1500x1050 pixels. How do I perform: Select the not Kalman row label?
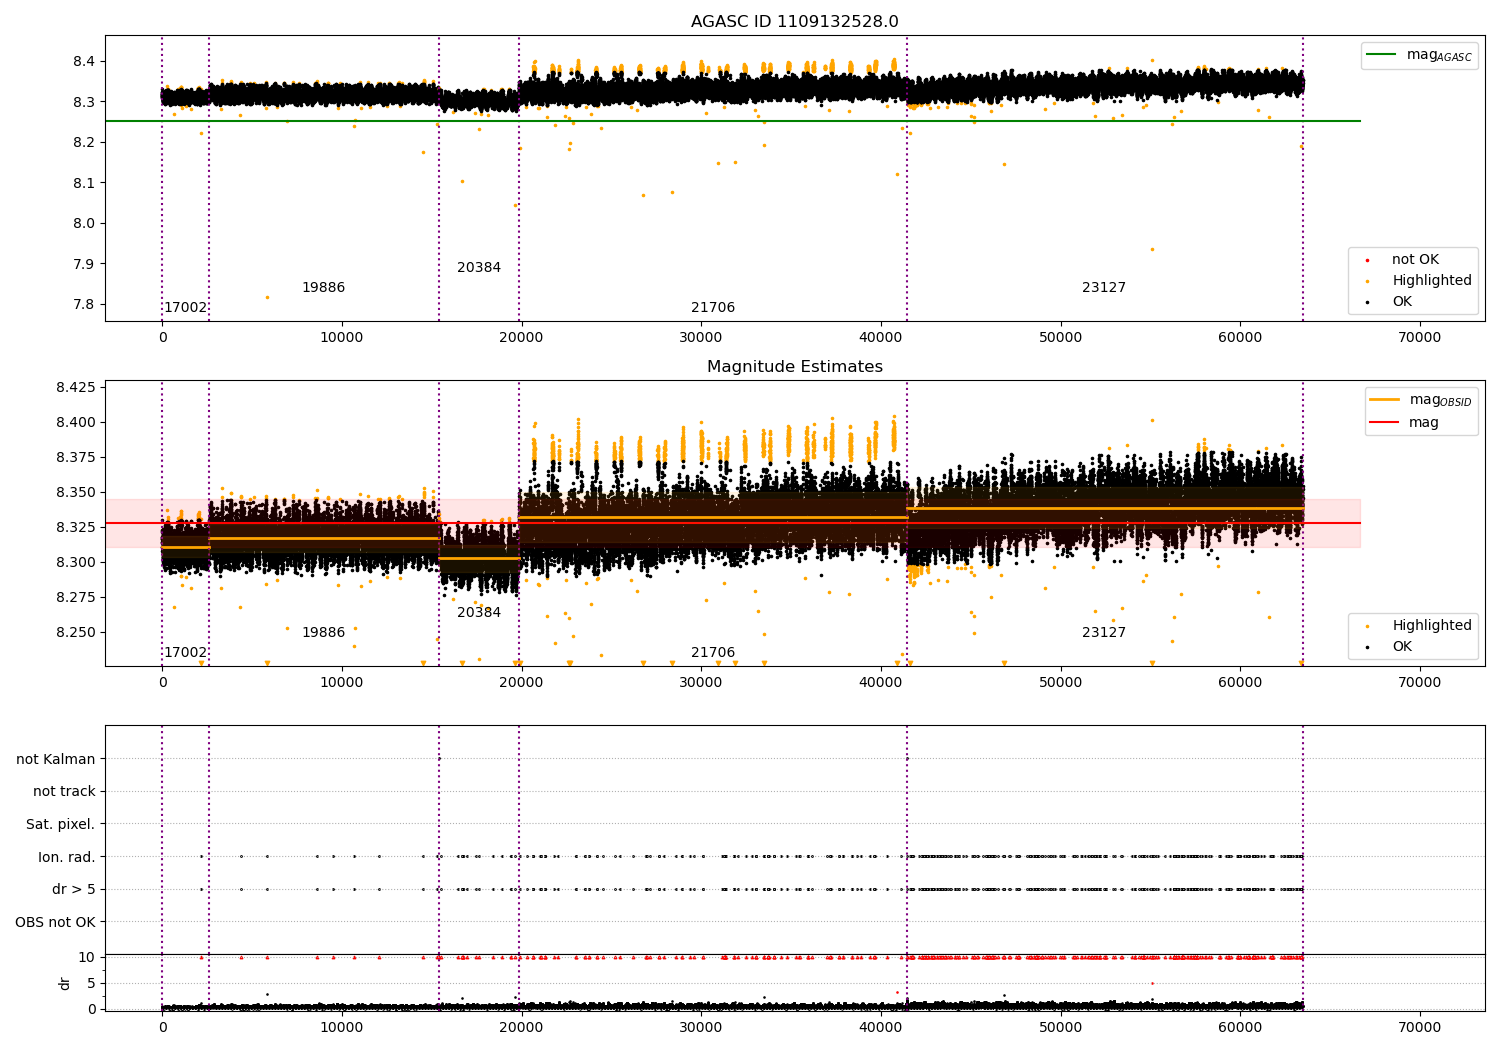click(x=56, y=760)
